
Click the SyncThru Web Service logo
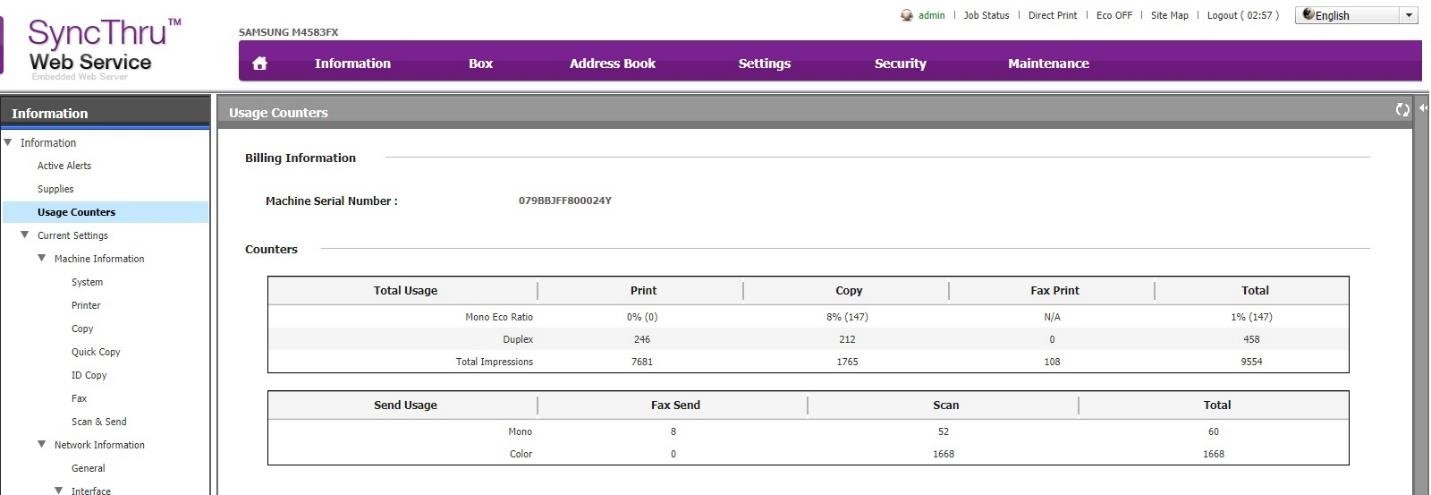point(98,47)
